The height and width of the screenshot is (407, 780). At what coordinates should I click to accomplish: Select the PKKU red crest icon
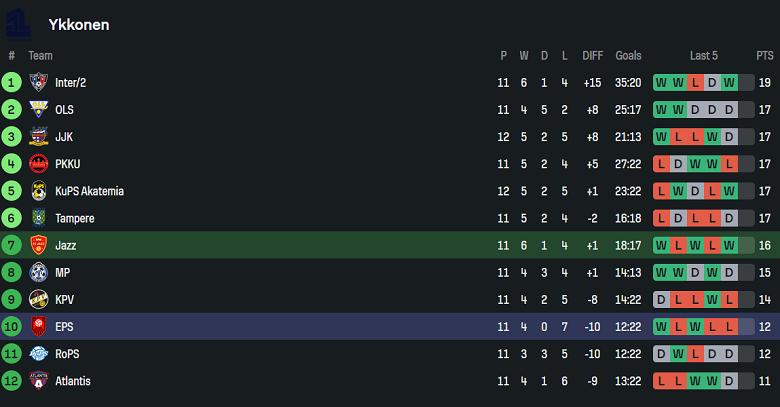tap(39, 164)
